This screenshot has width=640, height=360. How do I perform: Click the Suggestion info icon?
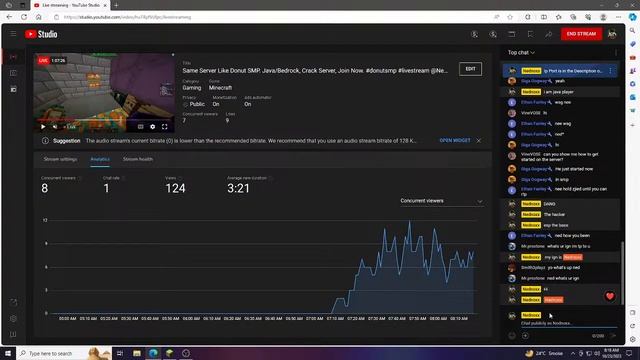[x=45, y=141]
